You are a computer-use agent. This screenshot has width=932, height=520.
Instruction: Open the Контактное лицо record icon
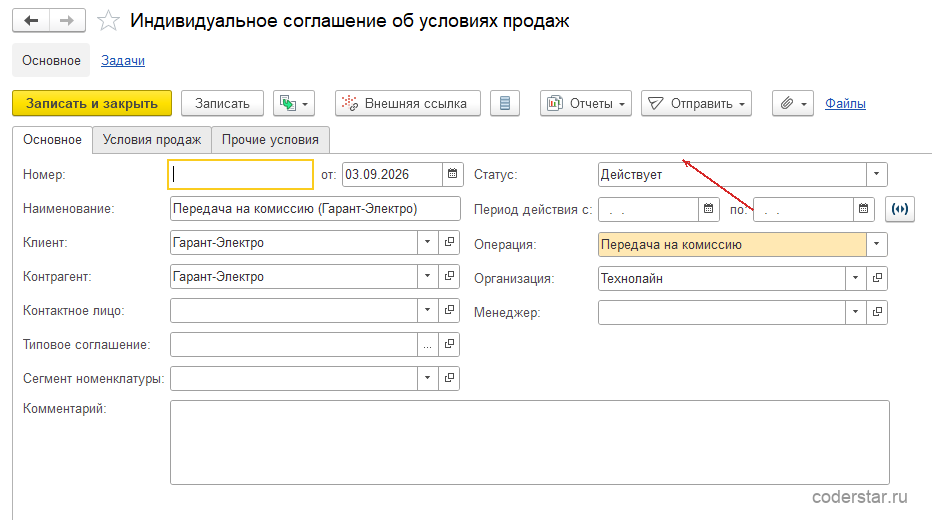[x=449, y=310]
